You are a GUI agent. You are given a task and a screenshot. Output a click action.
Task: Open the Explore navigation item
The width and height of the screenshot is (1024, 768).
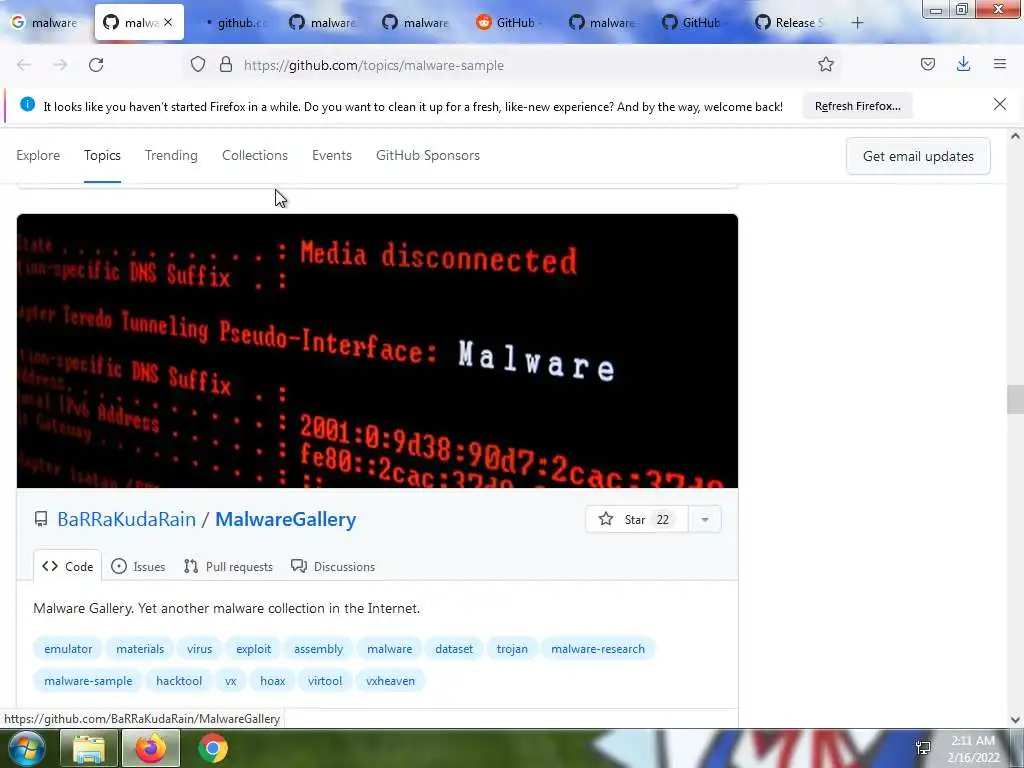coord(38,155)
